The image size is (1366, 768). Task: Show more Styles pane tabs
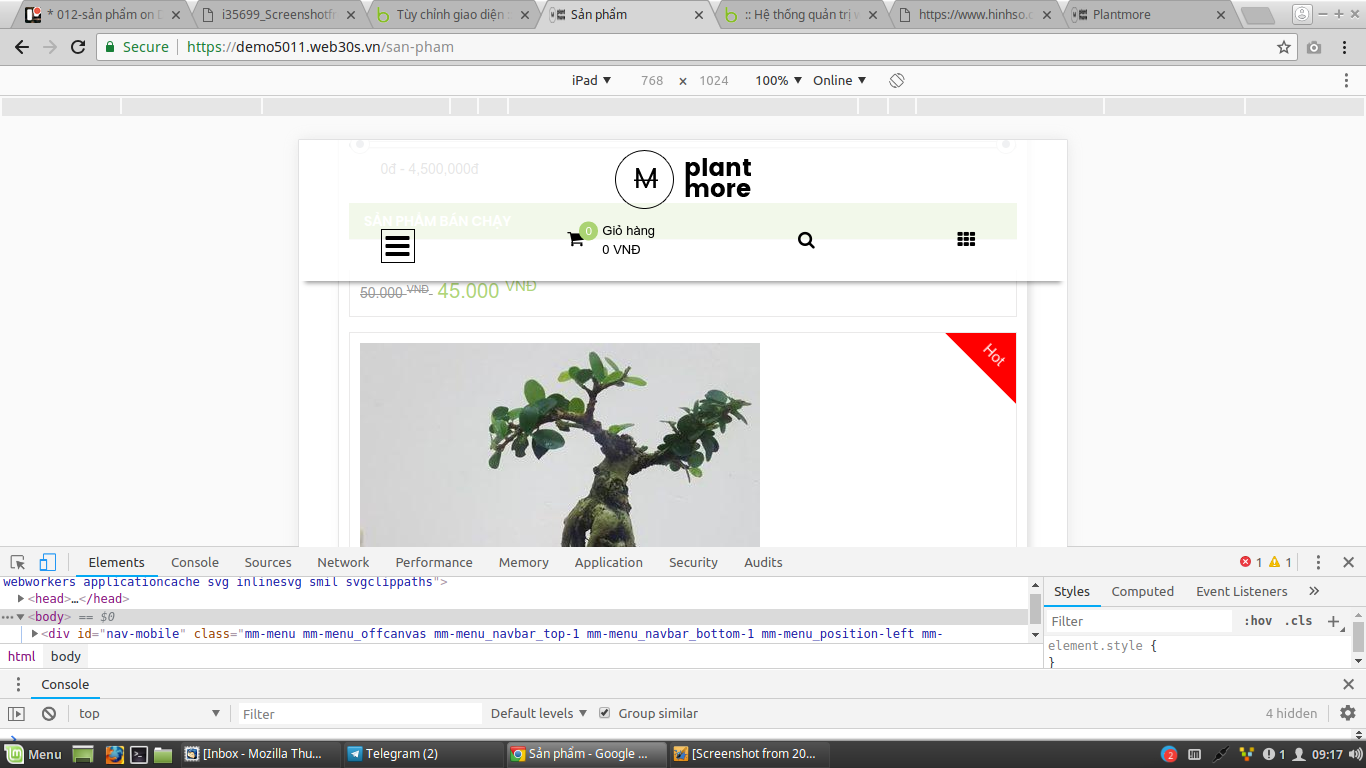click(1314, 591)
